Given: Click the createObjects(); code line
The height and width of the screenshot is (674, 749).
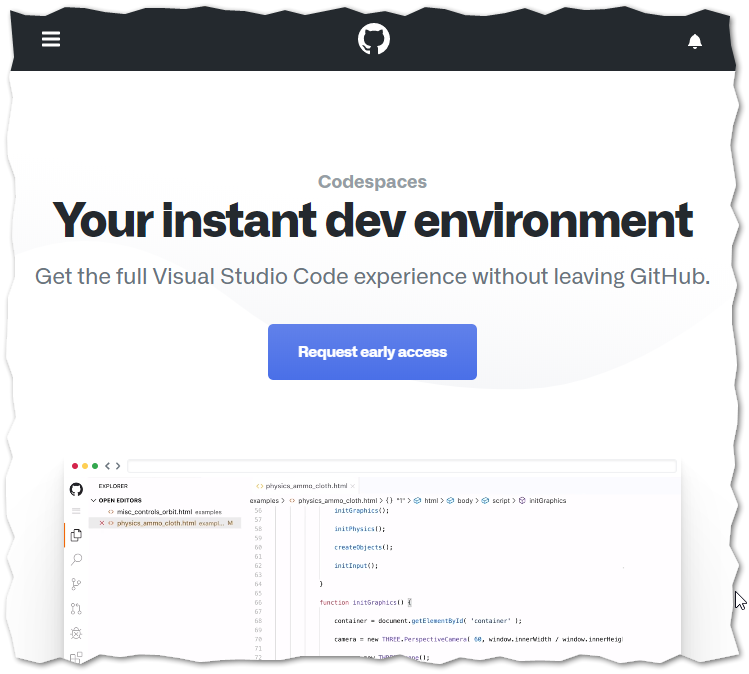Looking at the screenshot, I should click(363, 547).
